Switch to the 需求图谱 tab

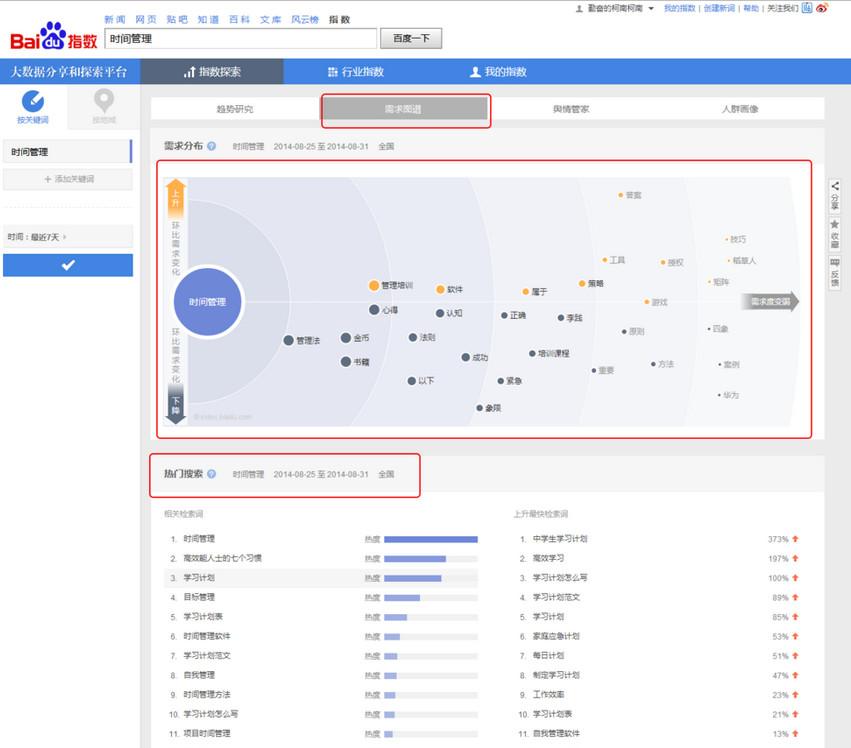click(404, 109)
